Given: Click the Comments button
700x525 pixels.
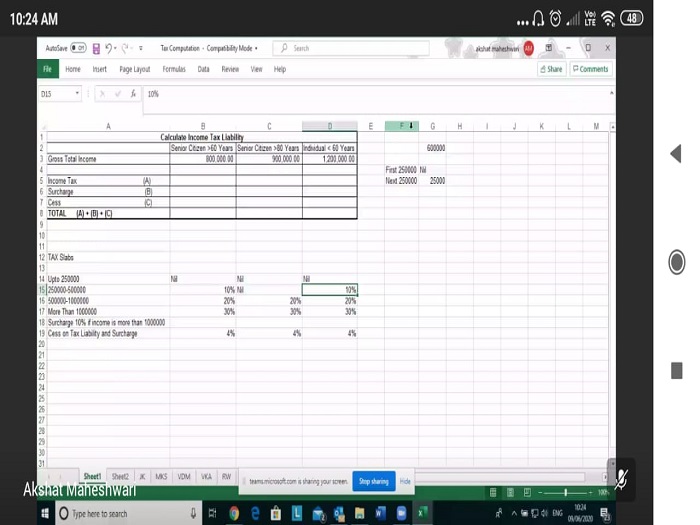Looking at the screenshot, I should 591,69.
